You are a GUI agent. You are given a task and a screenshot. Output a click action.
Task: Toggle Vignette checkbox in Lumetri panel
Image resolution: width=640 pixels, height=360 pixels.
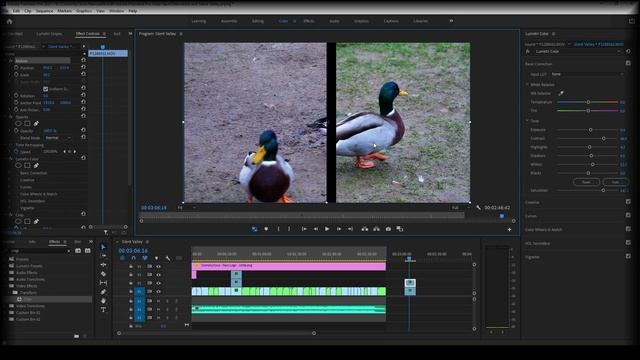click(x=628, y=256)
